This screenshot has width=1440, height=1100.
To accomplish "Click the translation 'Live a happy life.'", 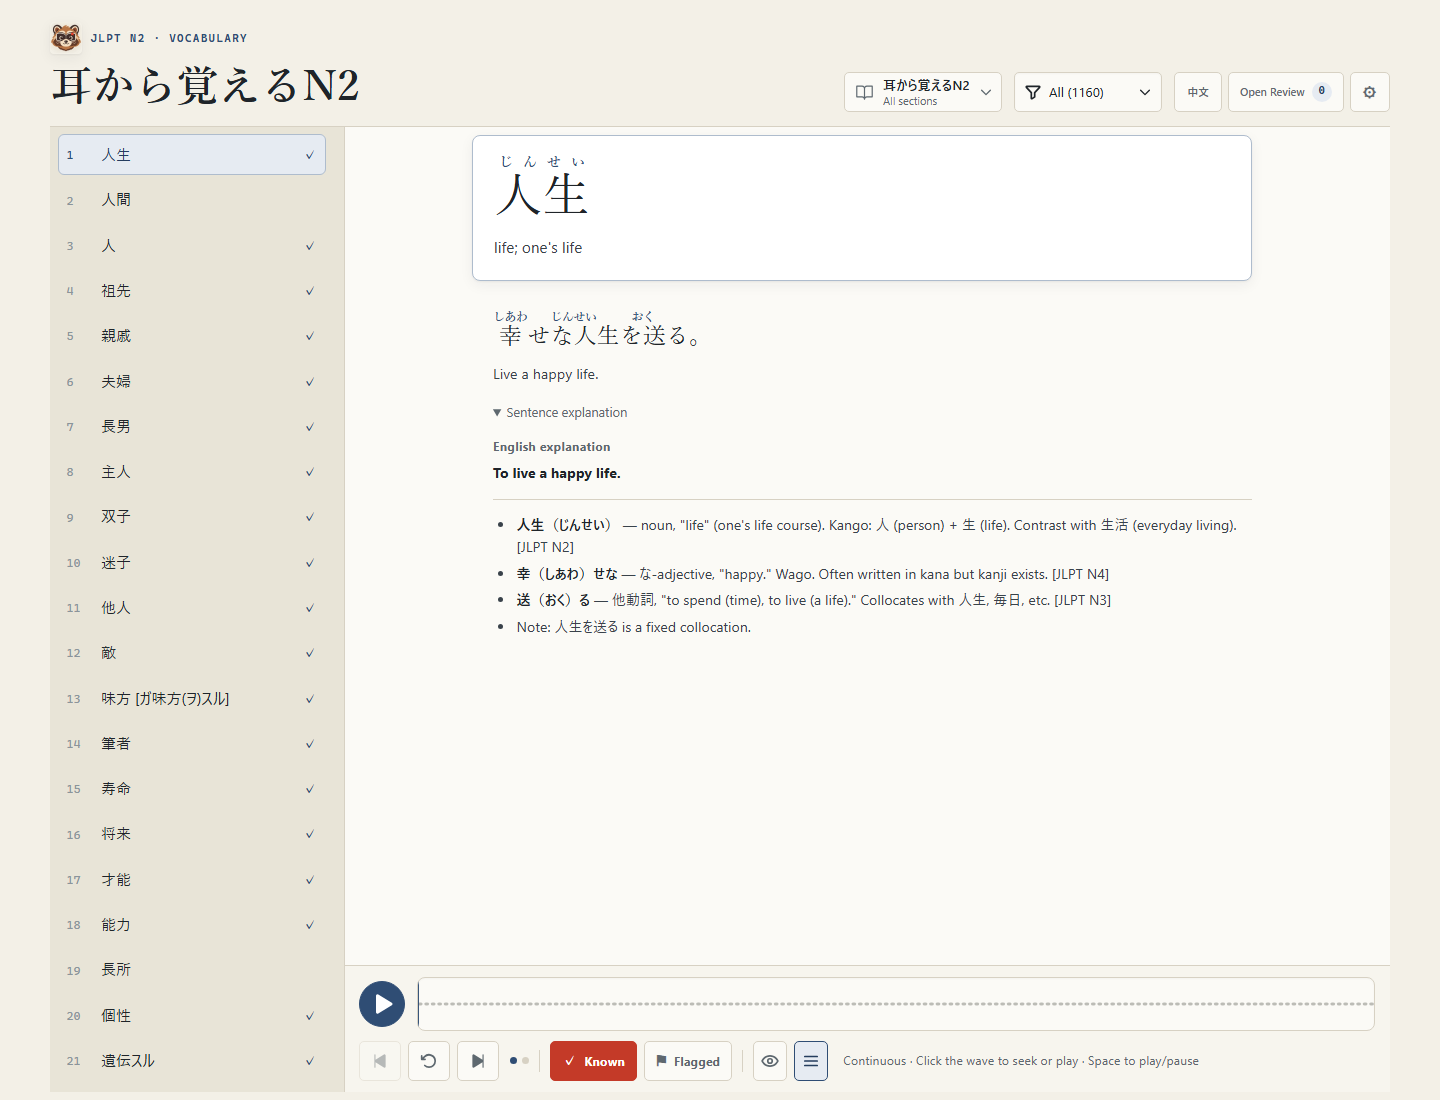I will (545, 374).
